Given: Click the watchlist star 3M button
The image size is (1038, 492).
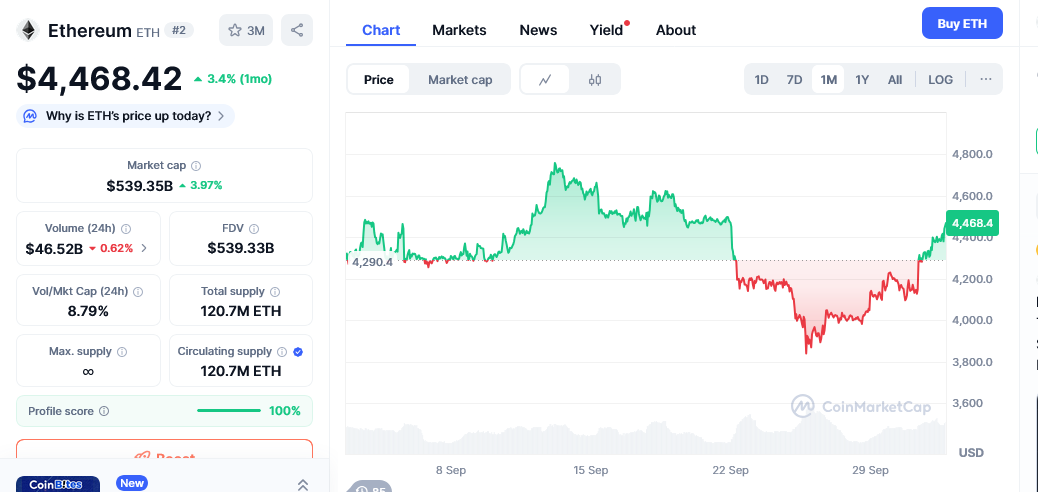Looking at the screenshot, I should tap(246, 30).
